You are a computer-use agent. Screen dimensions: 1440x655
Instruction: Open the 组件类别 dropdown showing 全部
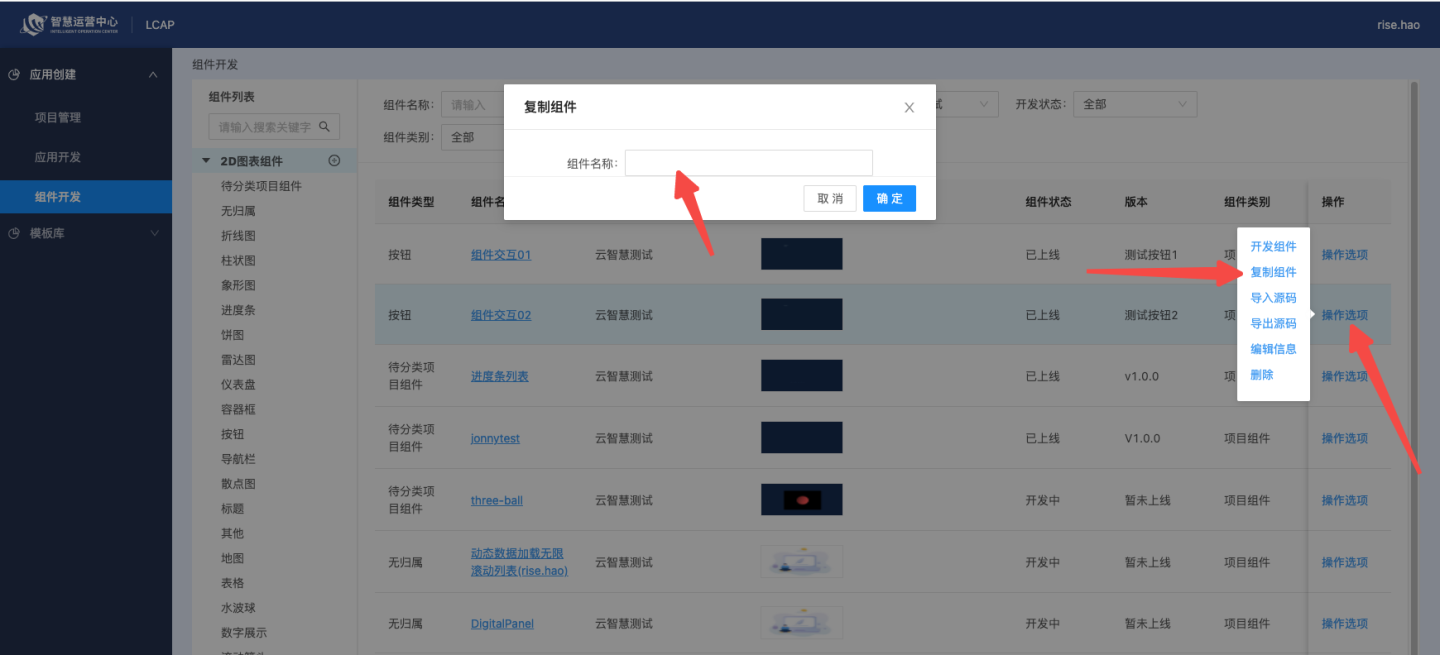pos(472,137)
